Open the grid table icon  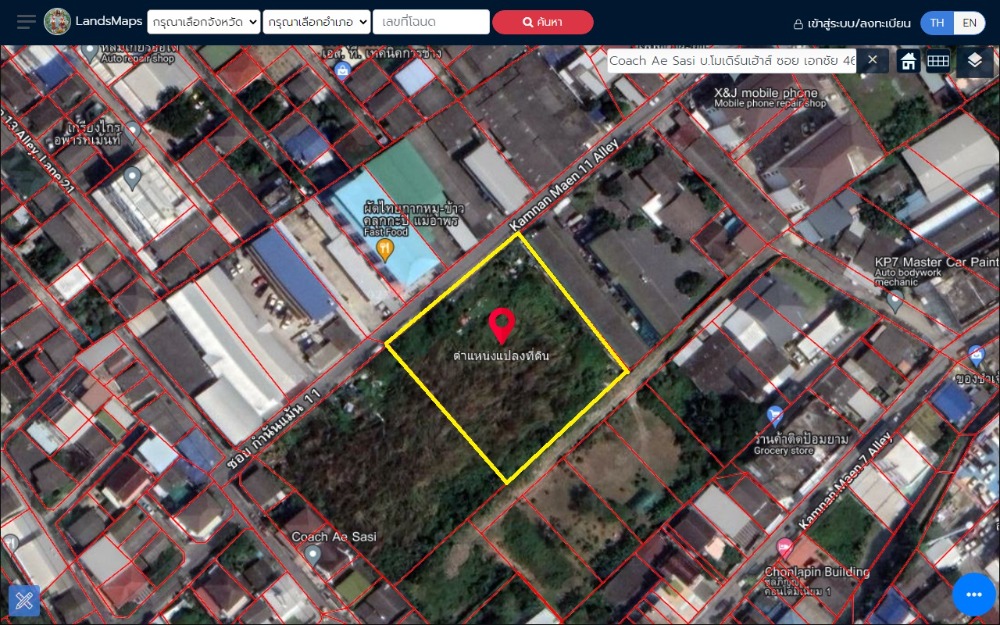click(x=938, y=61)
